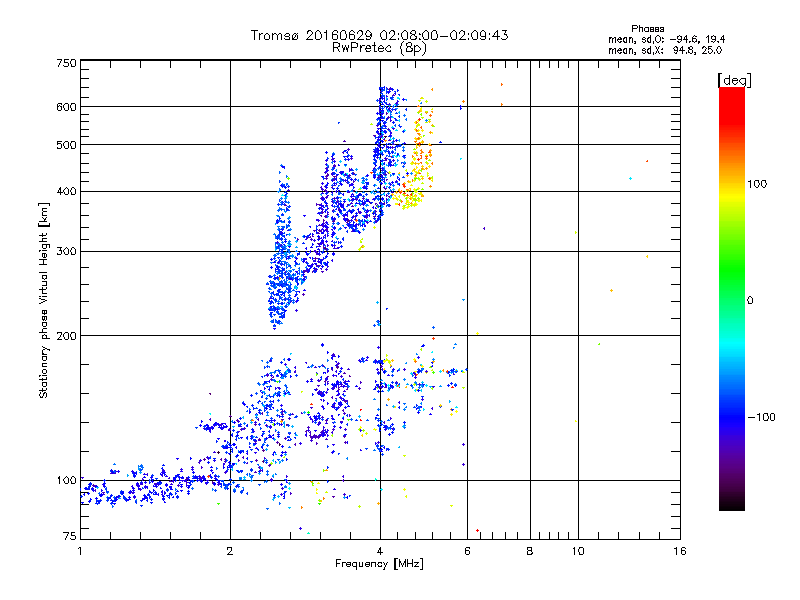Click the colorbar tick label '0'
Viewport: 800px width, 600px height.
pyautogui.click(x=750, y=301)
